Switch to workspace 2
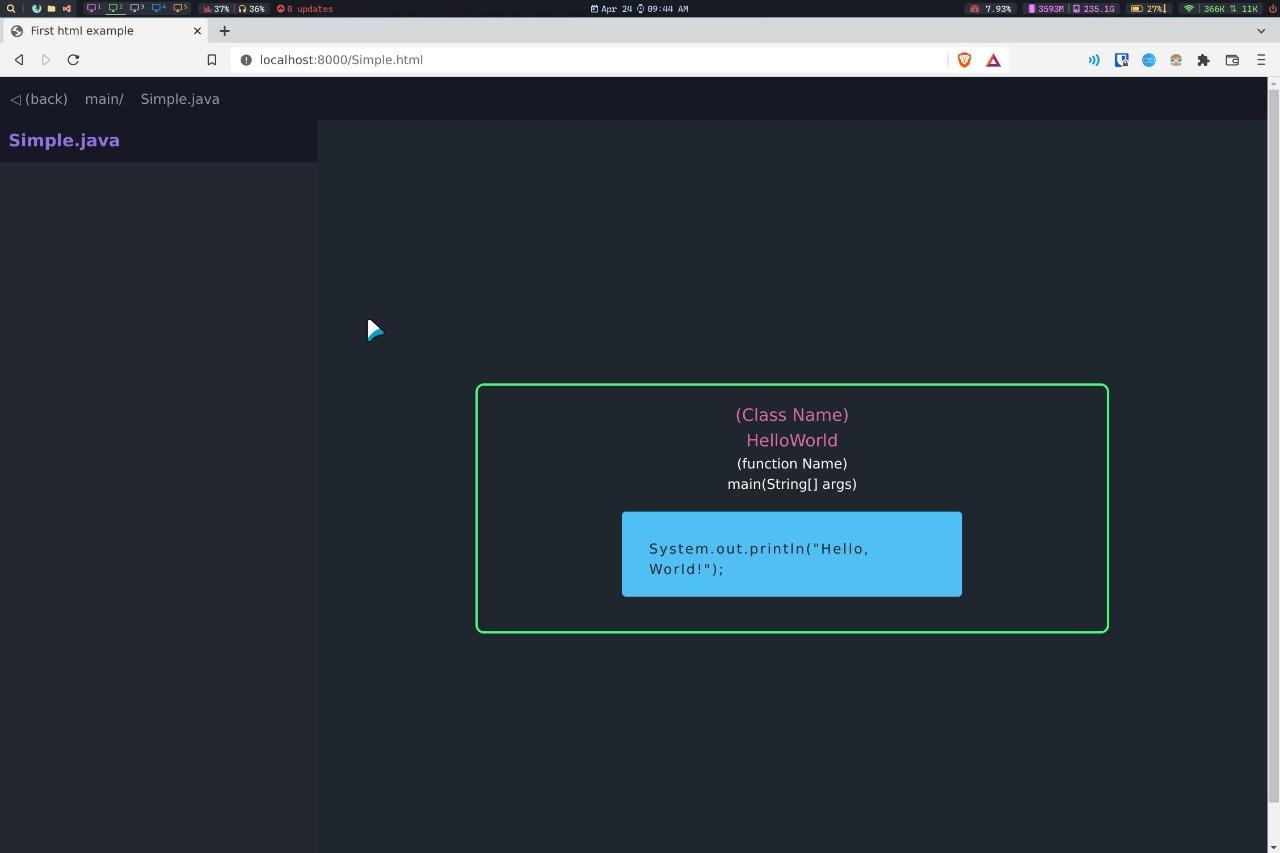 point(116,9)
